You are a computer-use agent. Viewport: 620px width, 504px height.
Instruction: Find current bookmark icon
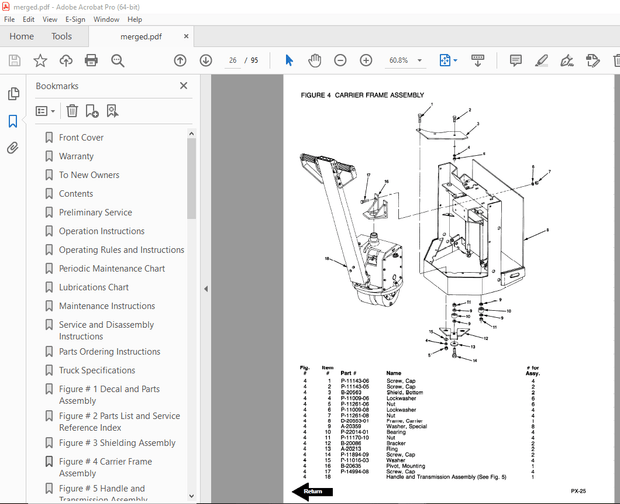click(112, 111)
